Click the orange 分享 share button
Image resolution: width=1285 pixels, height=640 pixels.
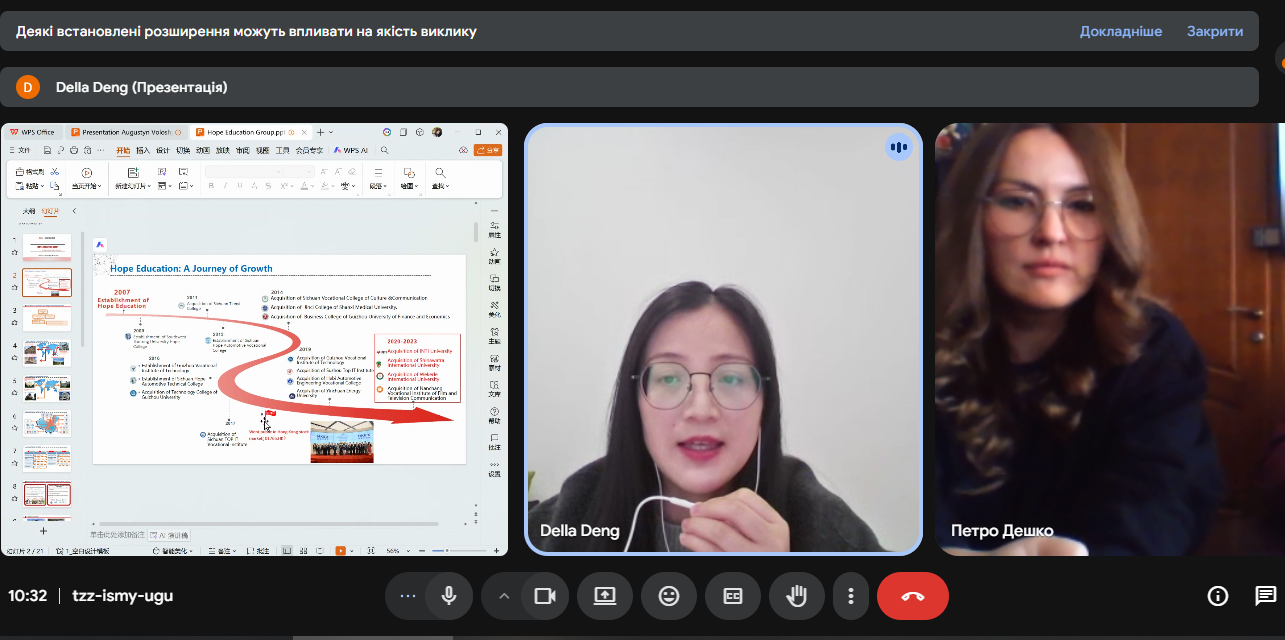click(x=488, y=150)
